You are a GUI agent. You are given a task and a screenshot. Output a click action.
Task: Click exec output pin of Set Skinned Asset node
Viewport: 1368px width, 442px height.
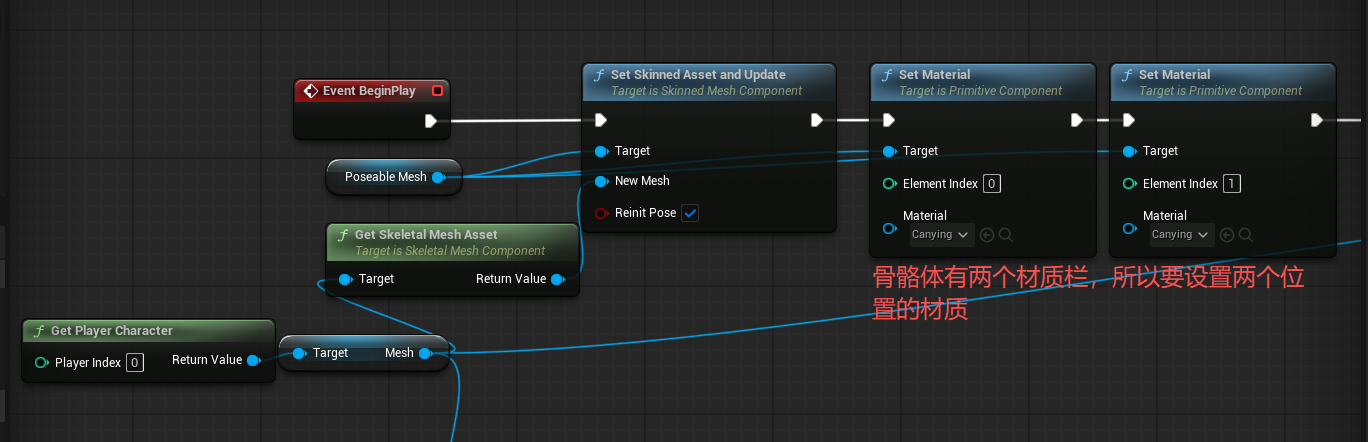click(817, 121)
